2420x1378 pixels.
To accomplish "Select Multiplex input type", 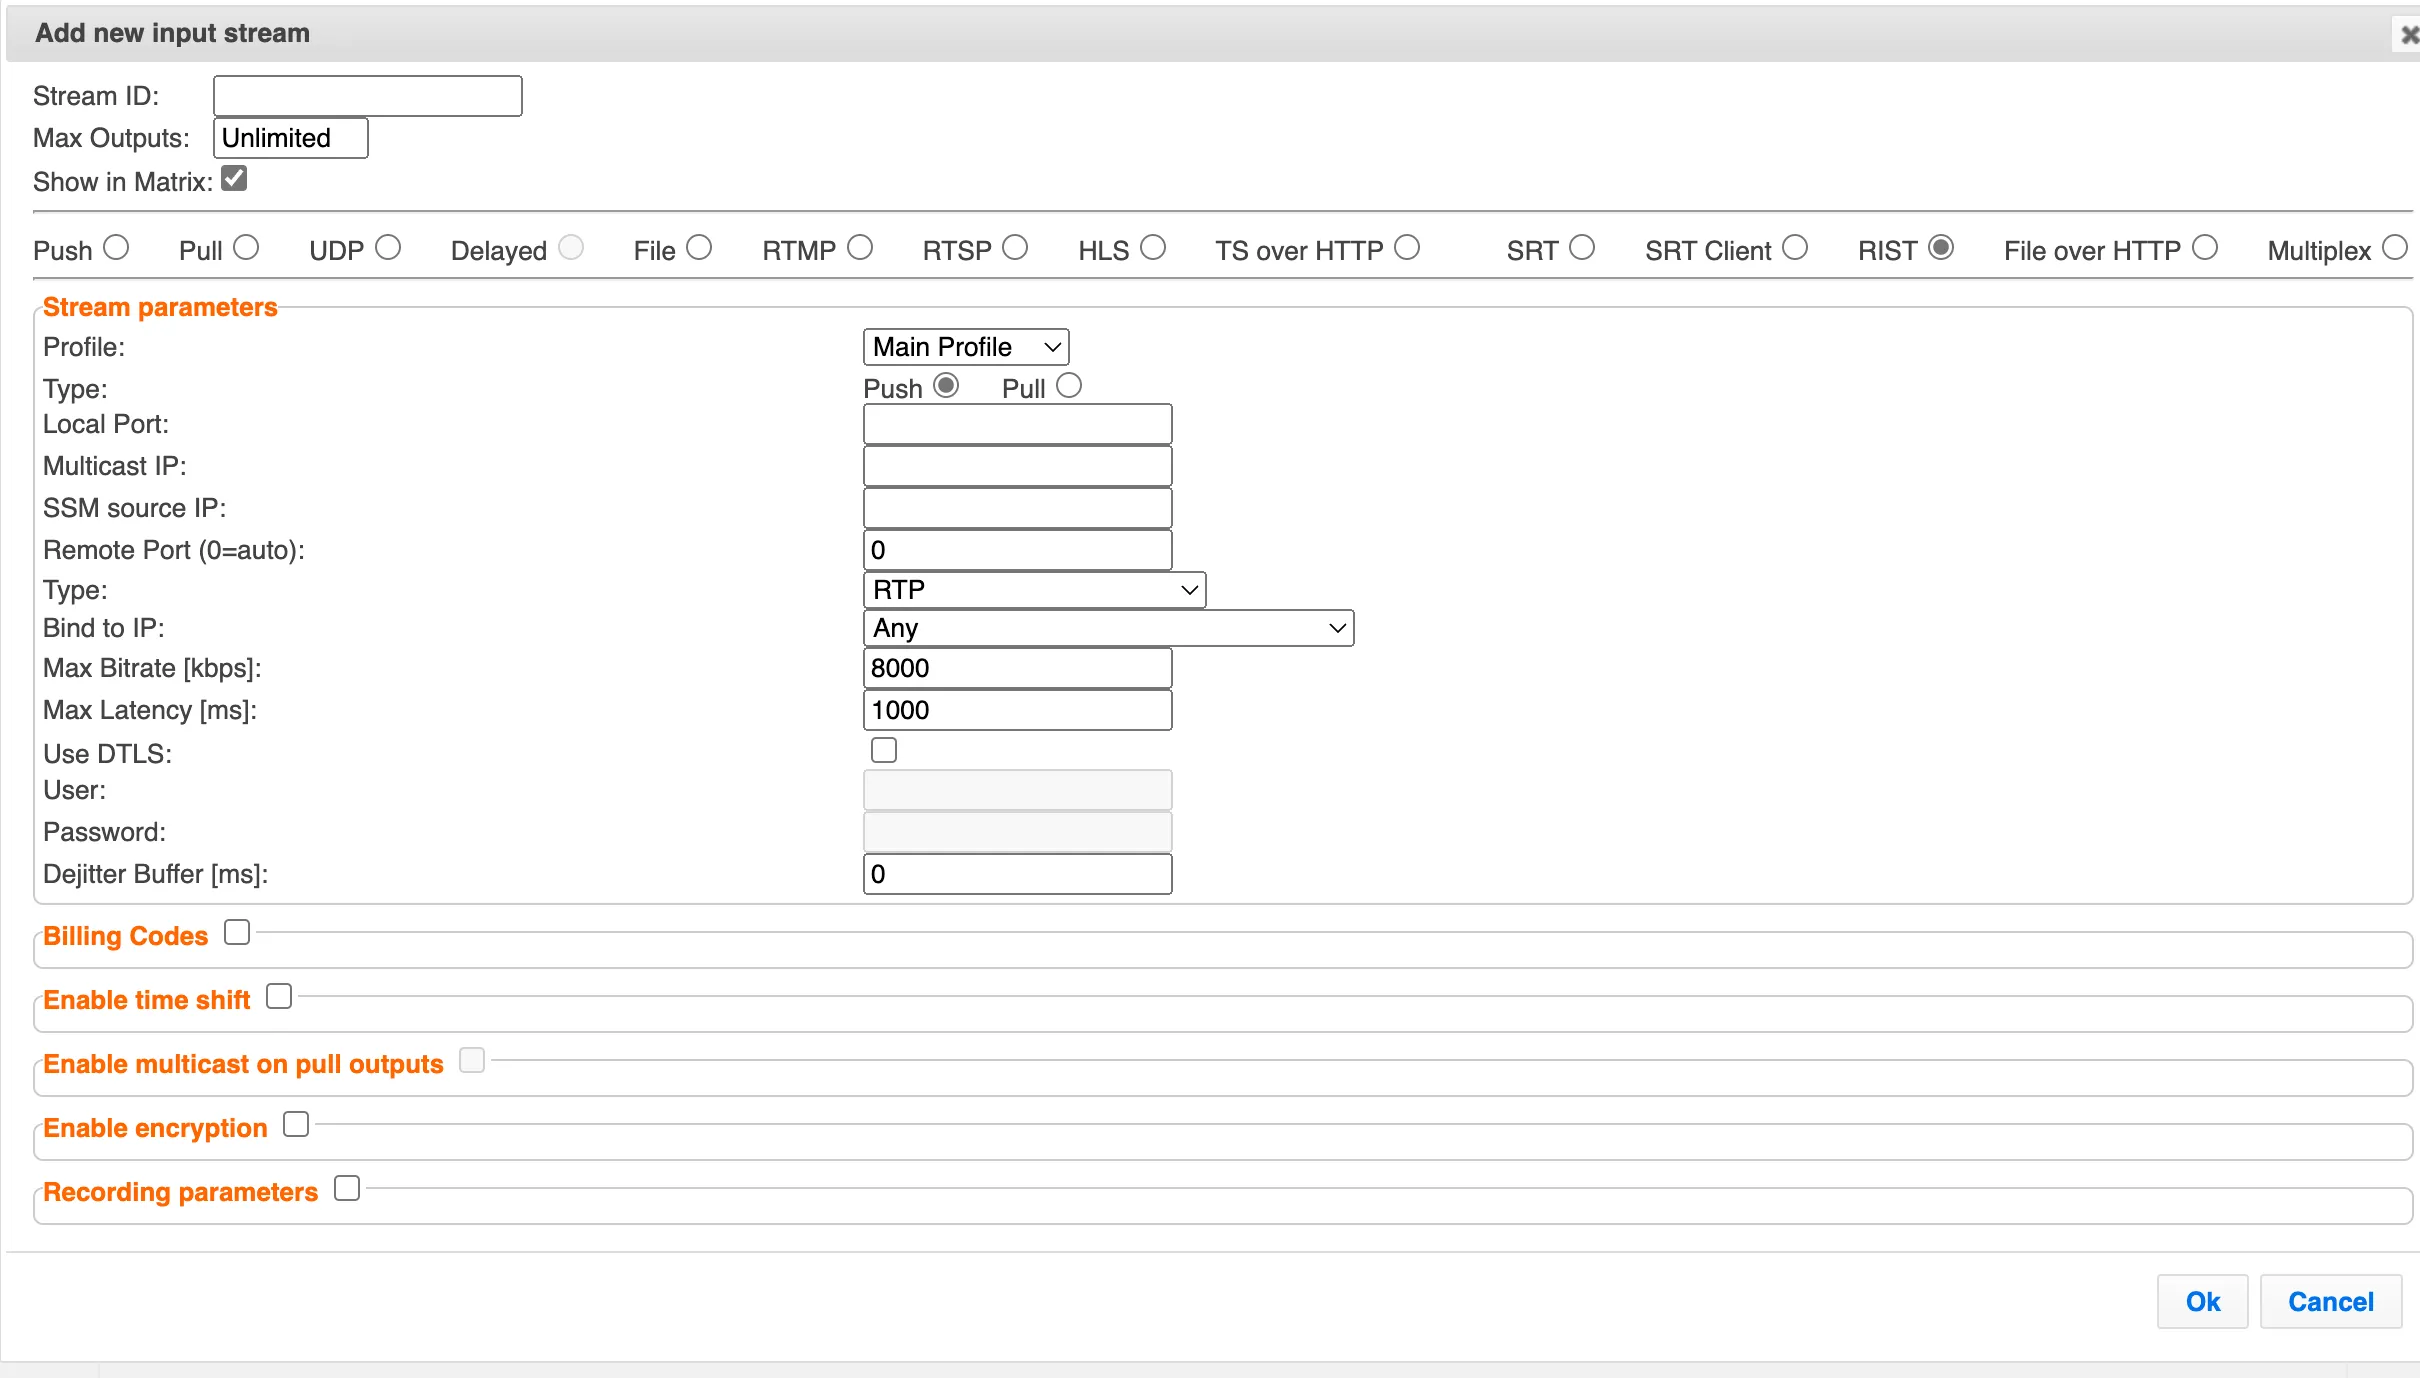I will pyautogui.click(x=2395, y=247).
